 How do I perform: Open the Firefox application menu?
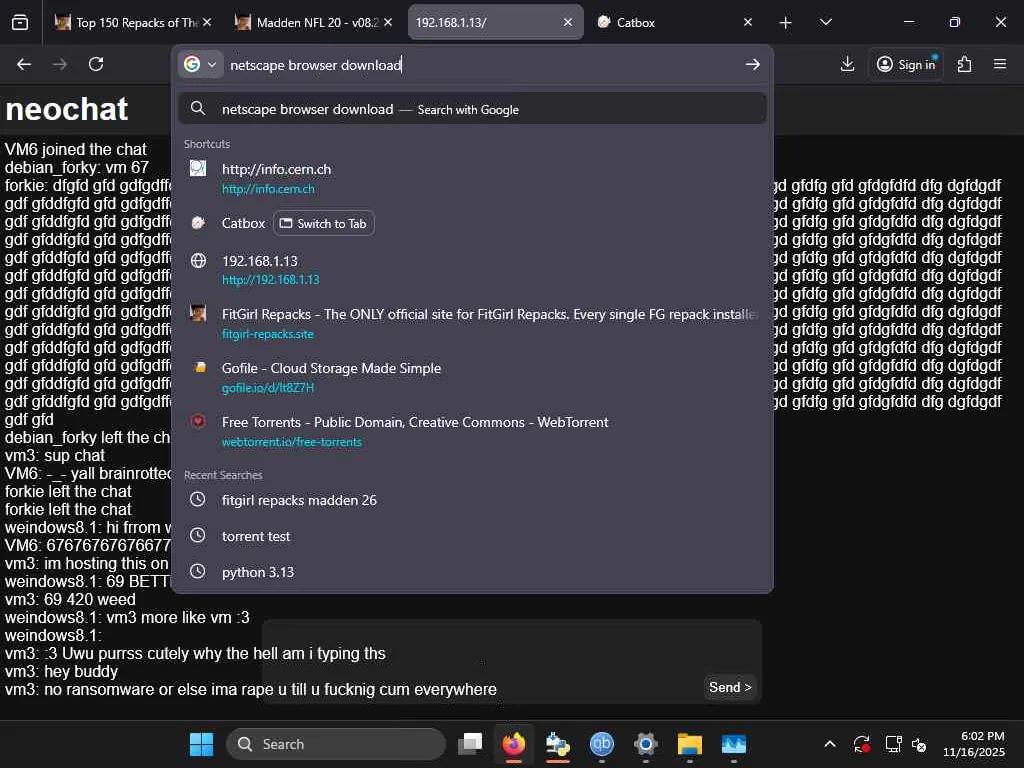pyautogui.click(x=1000, y=64)
